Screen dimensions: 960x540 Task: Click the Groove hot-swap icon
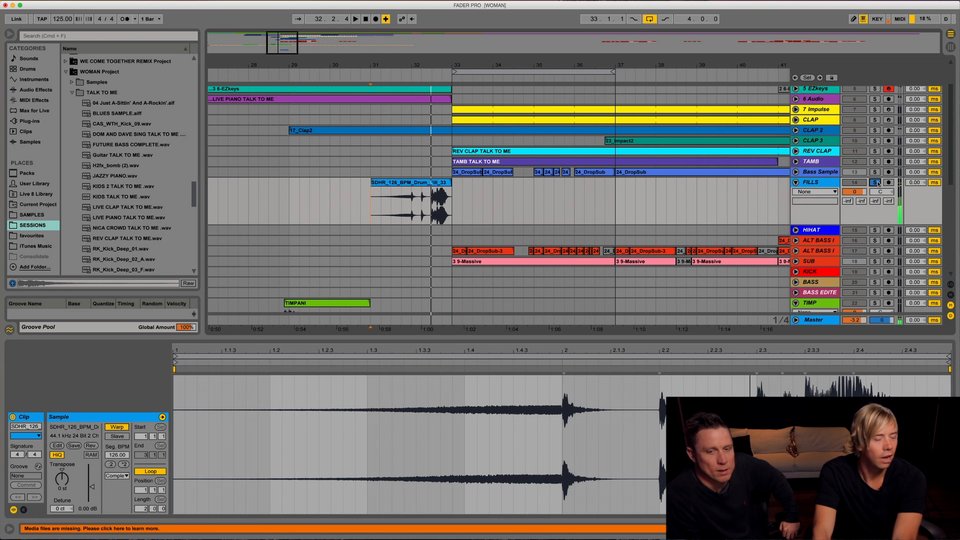pos(38,467)
